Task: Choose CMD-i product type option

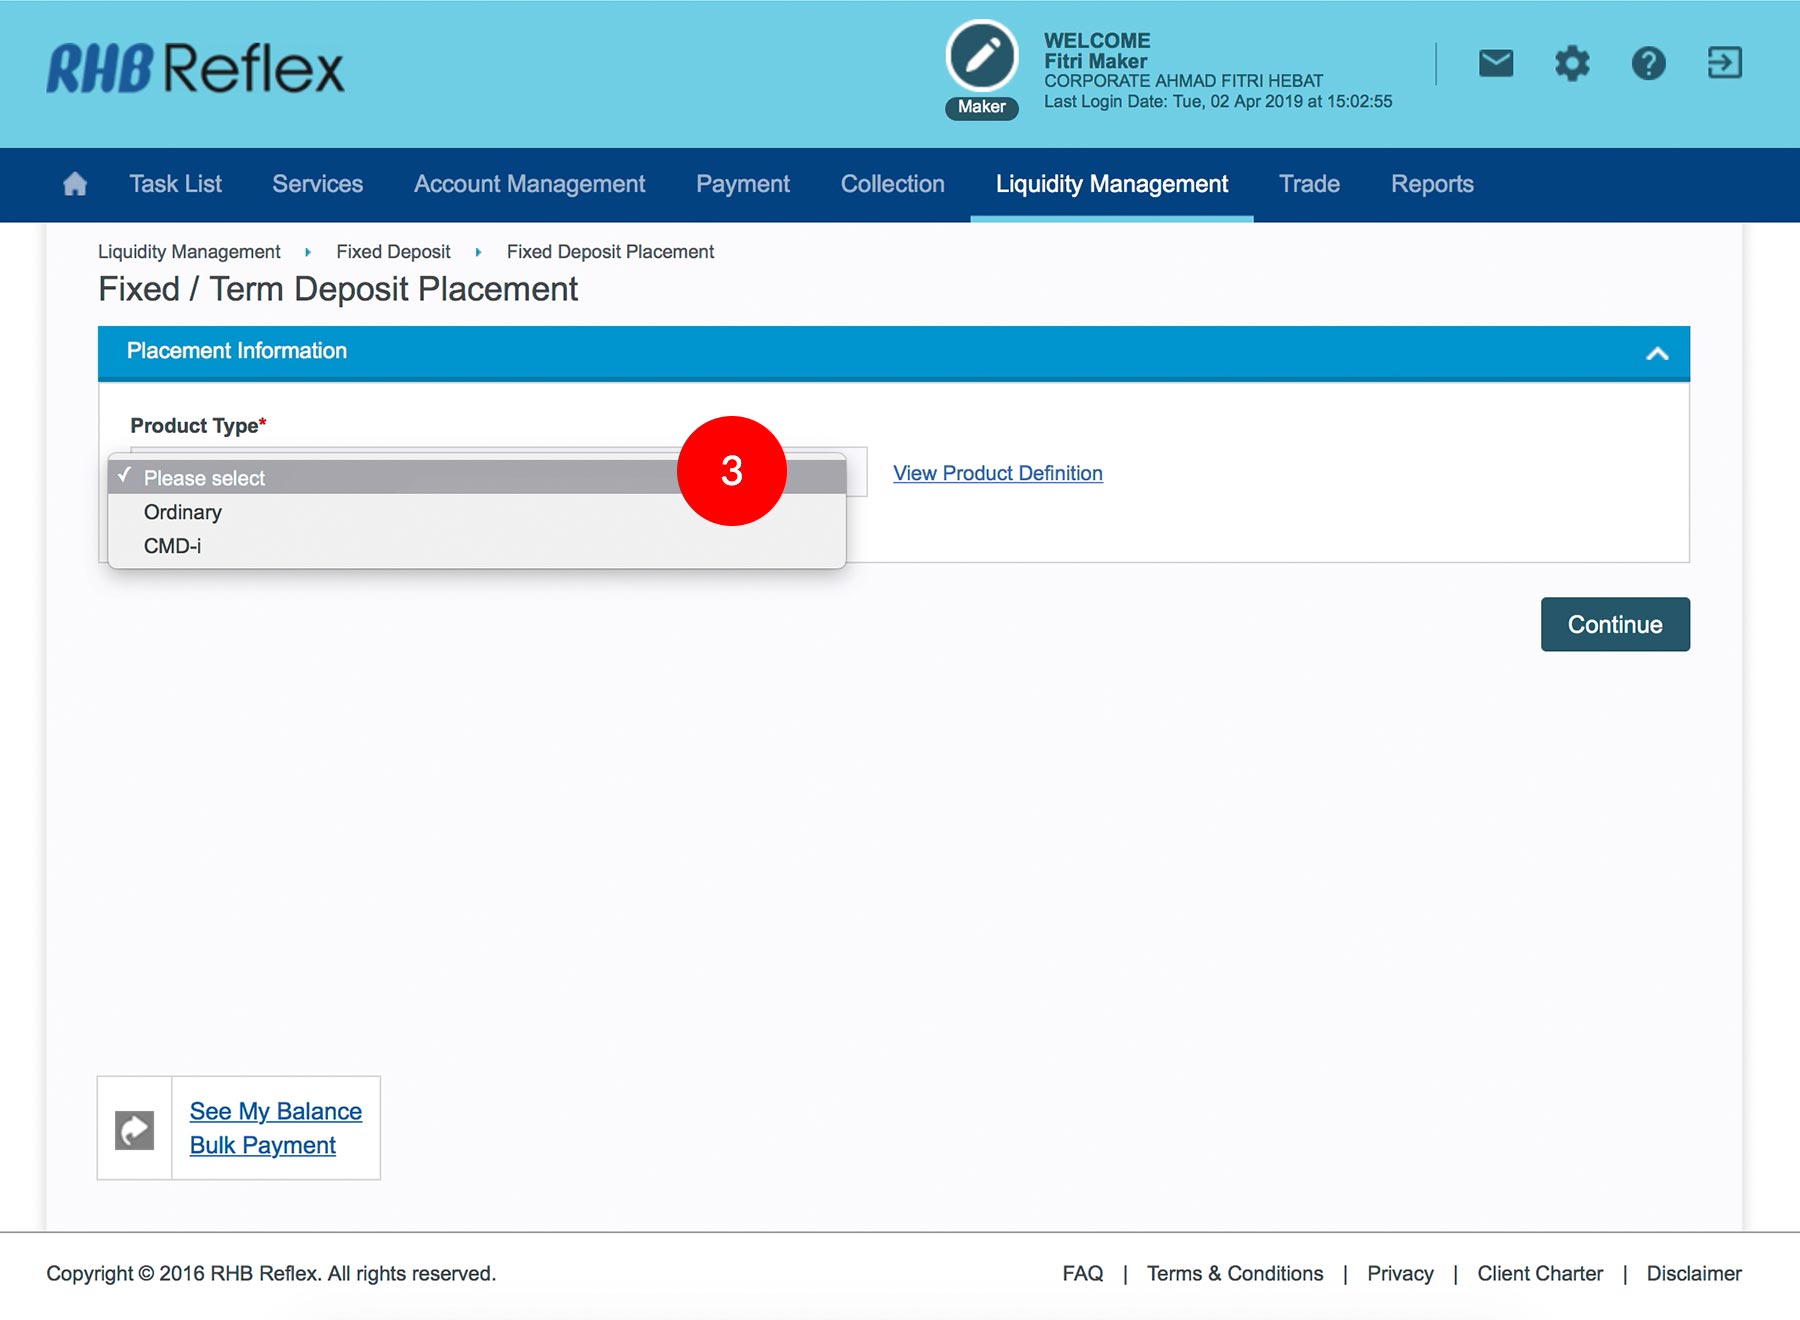Action: pos(172,546)
